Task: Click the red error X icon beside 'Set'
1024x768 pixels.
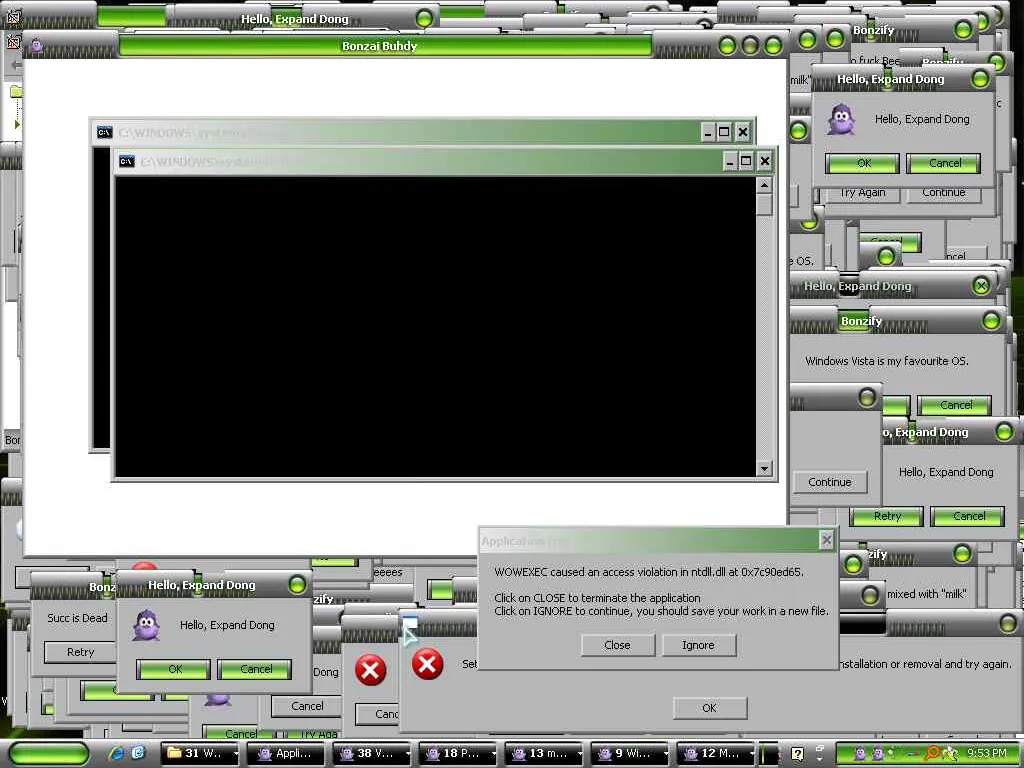Action: (x=427, y=665)
